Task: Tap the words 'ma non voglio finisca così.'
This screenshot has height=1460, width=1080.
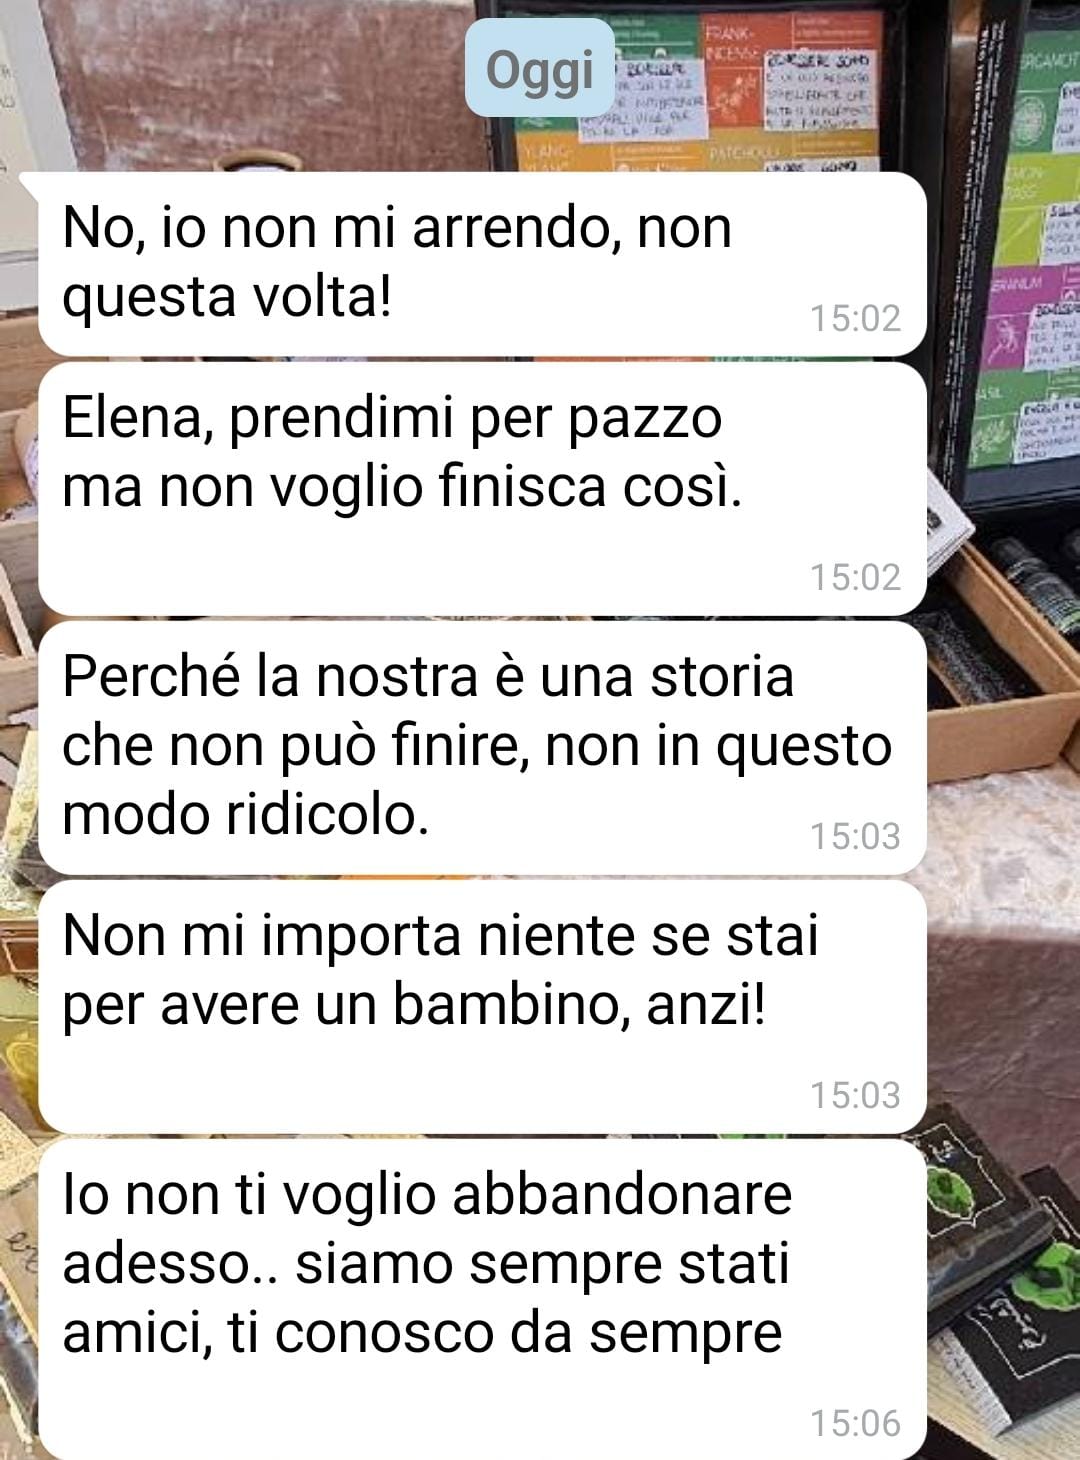Action: [402, 488]
